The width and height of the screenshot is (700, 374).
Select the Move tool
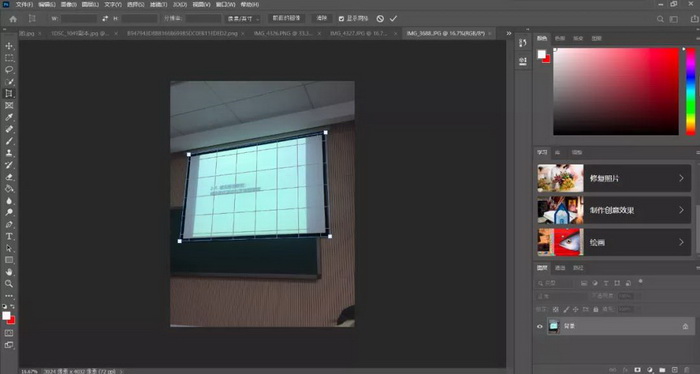9,46
